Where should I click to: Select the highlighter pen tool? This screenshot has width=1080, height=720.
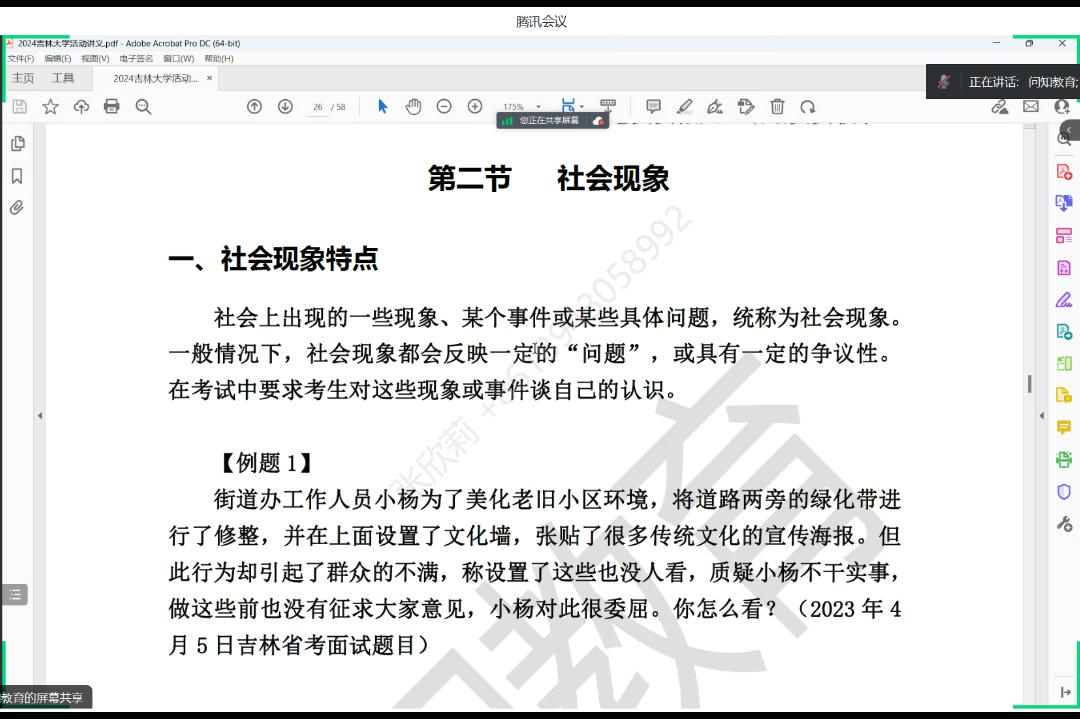[x=684, y=107]
